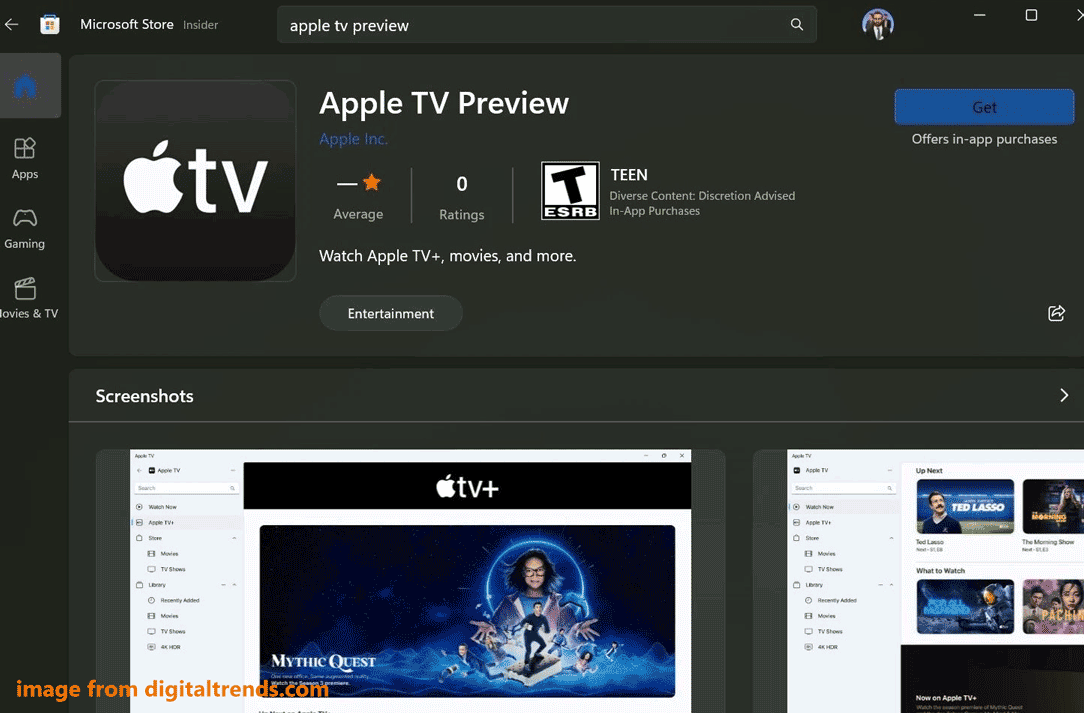Click the TEEN rating text
The height and width of the screenshot is (713, 1084).
coord(629,175)
